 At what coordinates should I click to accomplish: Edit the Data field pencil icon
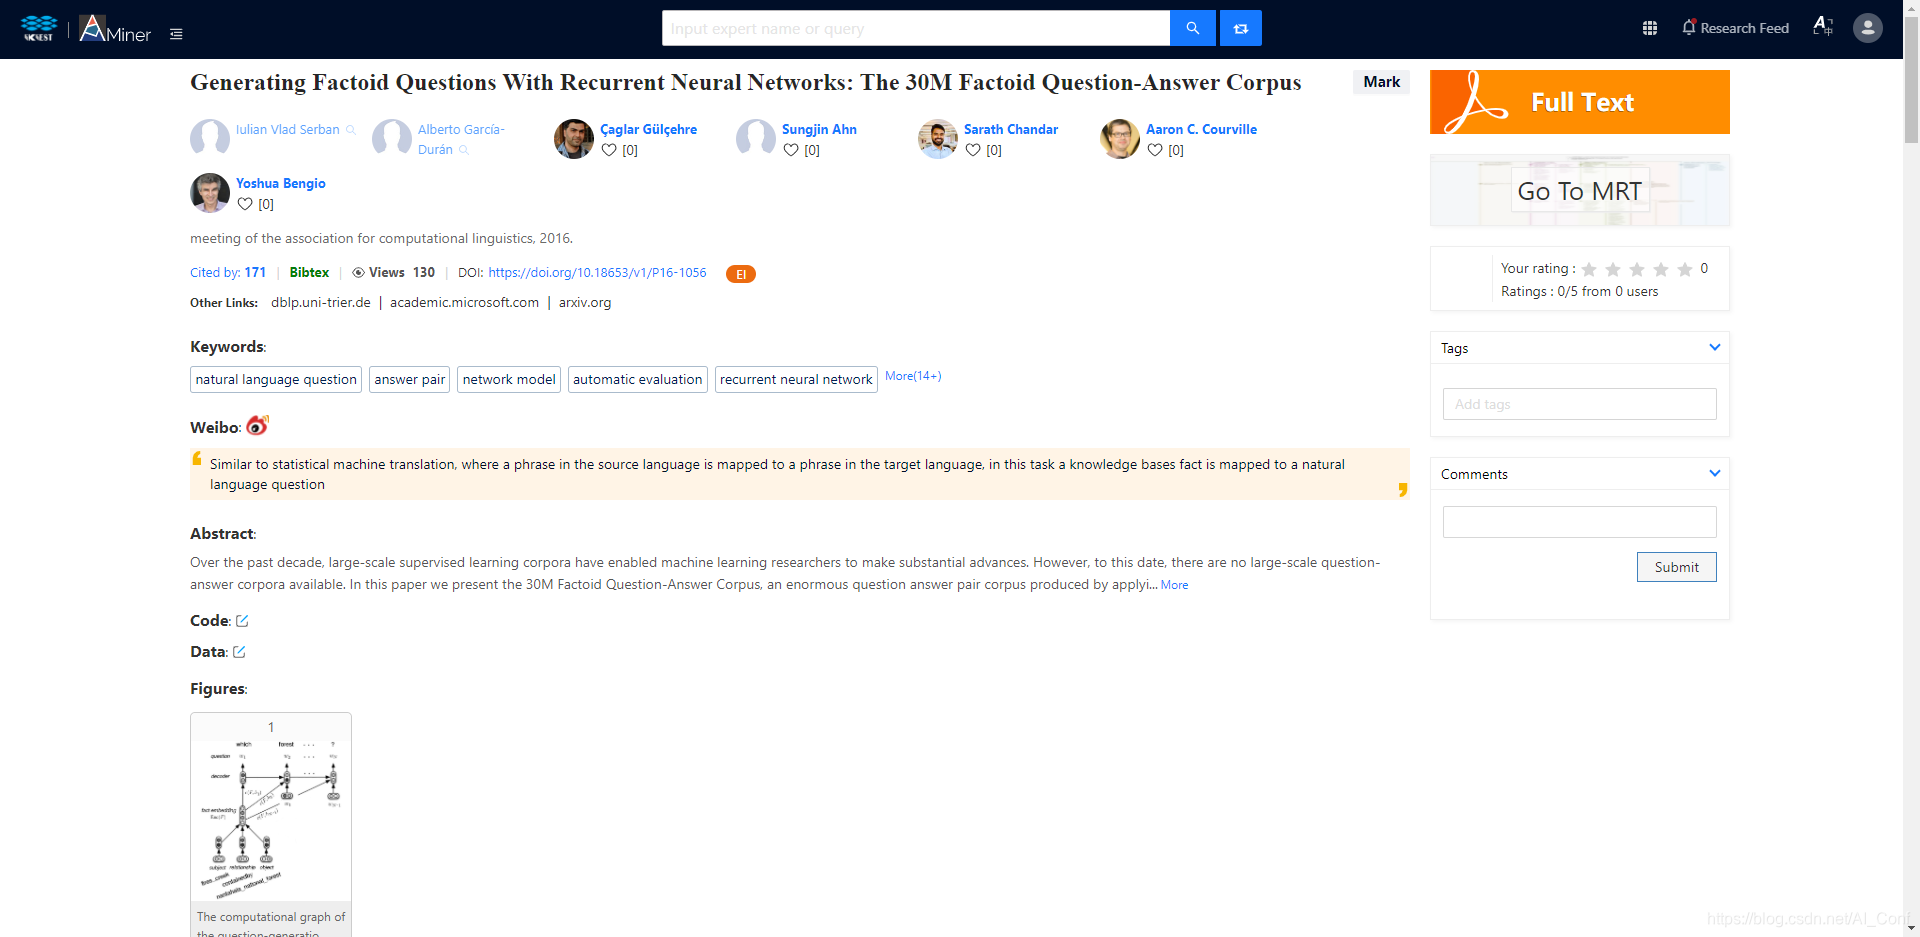pos(239,652)
